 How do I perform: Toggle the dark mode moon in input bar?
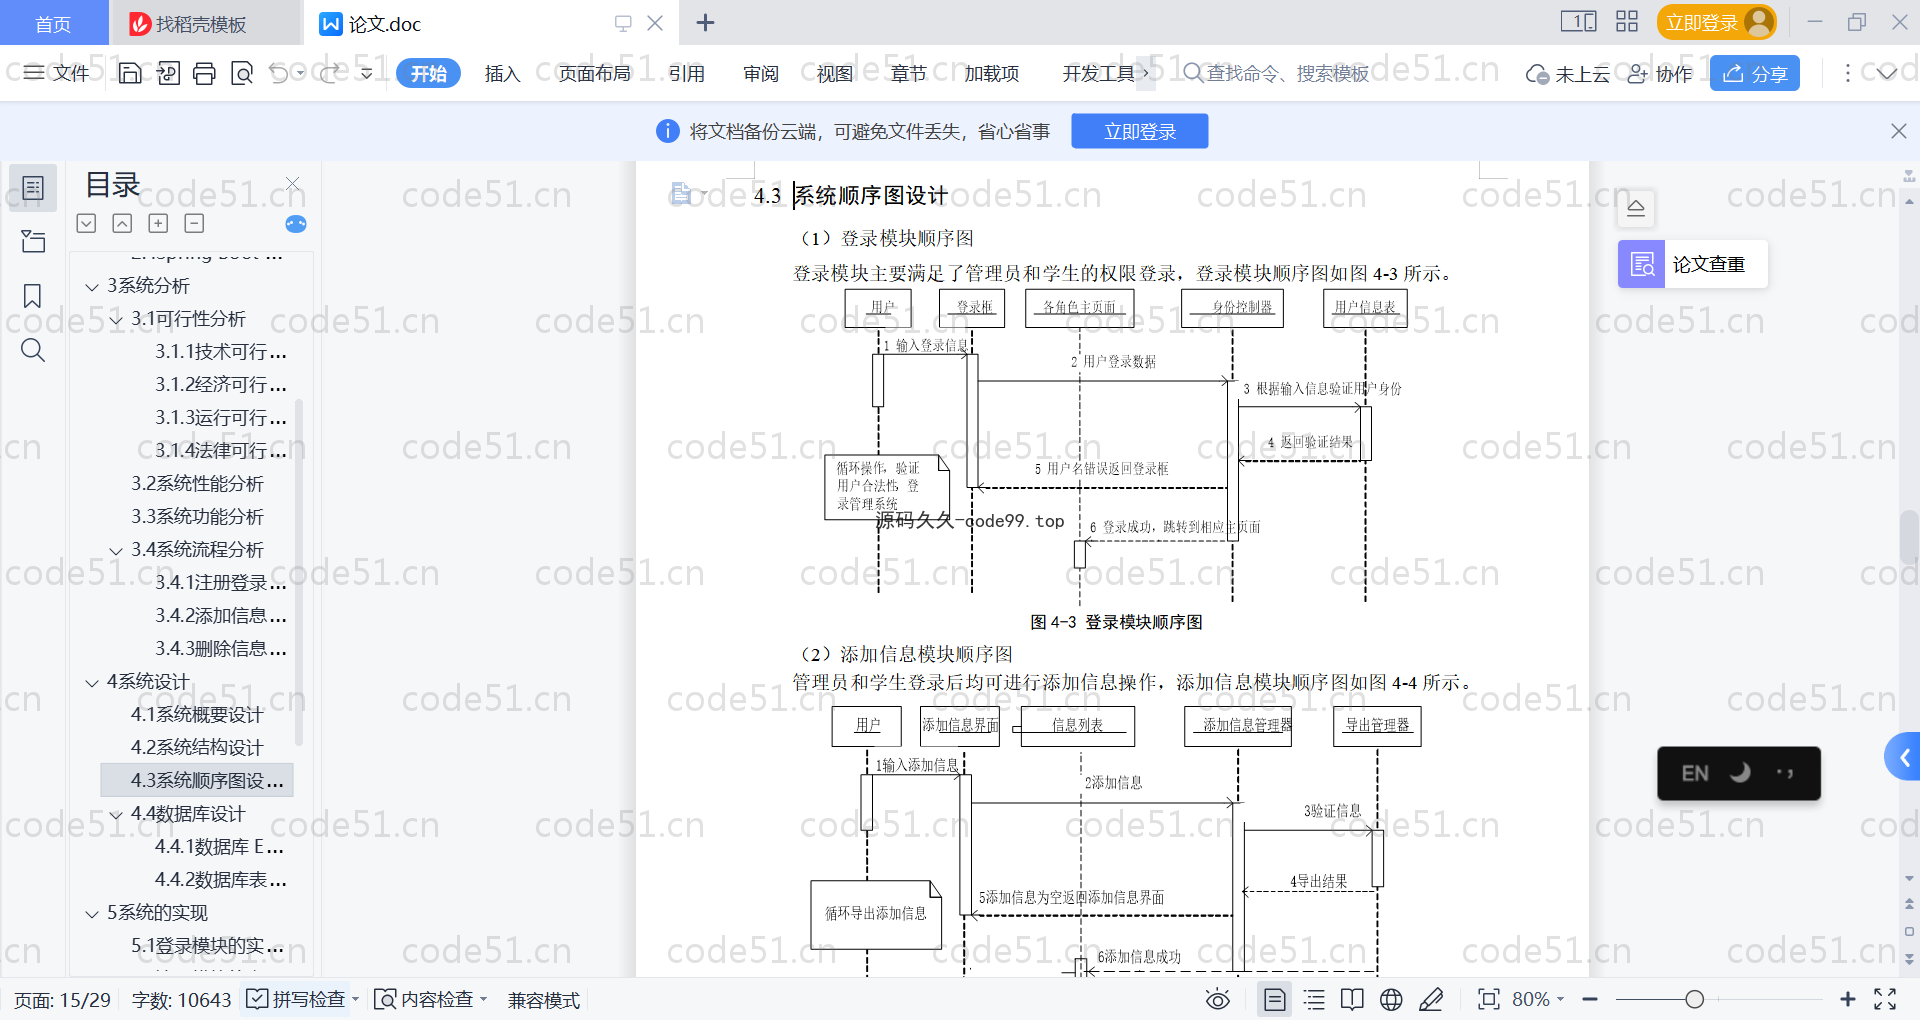coord(1741,773)
